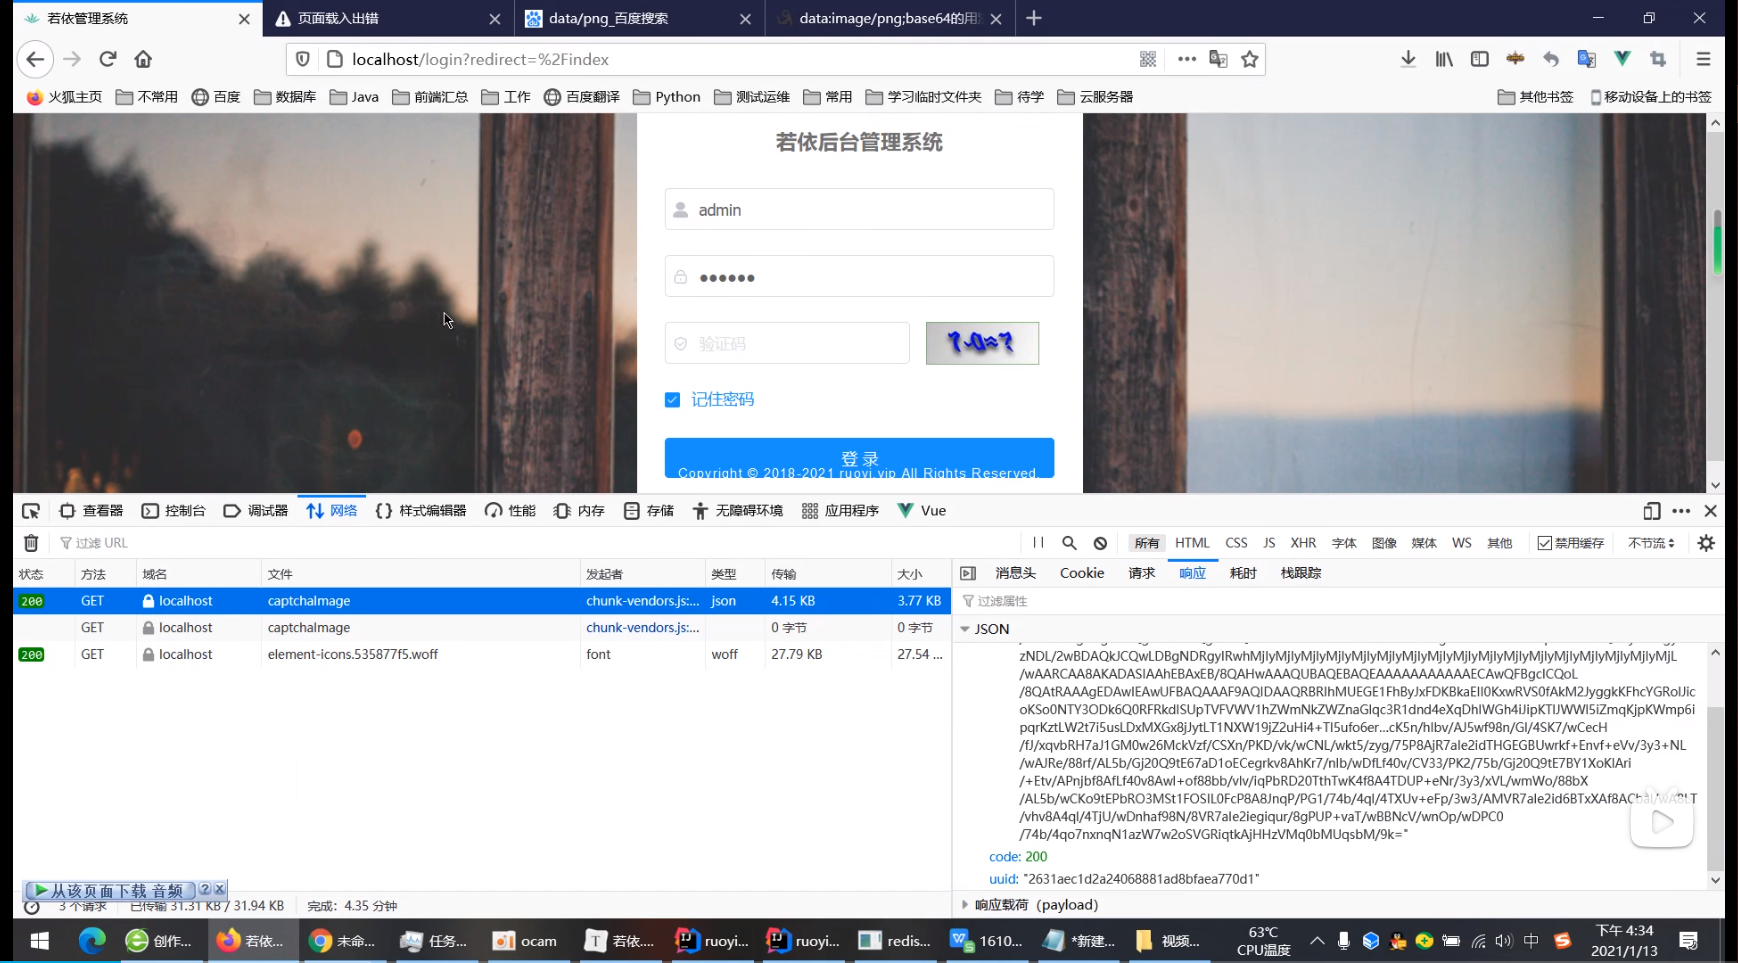Click the green Vue devtools extension icon
1738x963 pixels.
[x=1622, y=59]
